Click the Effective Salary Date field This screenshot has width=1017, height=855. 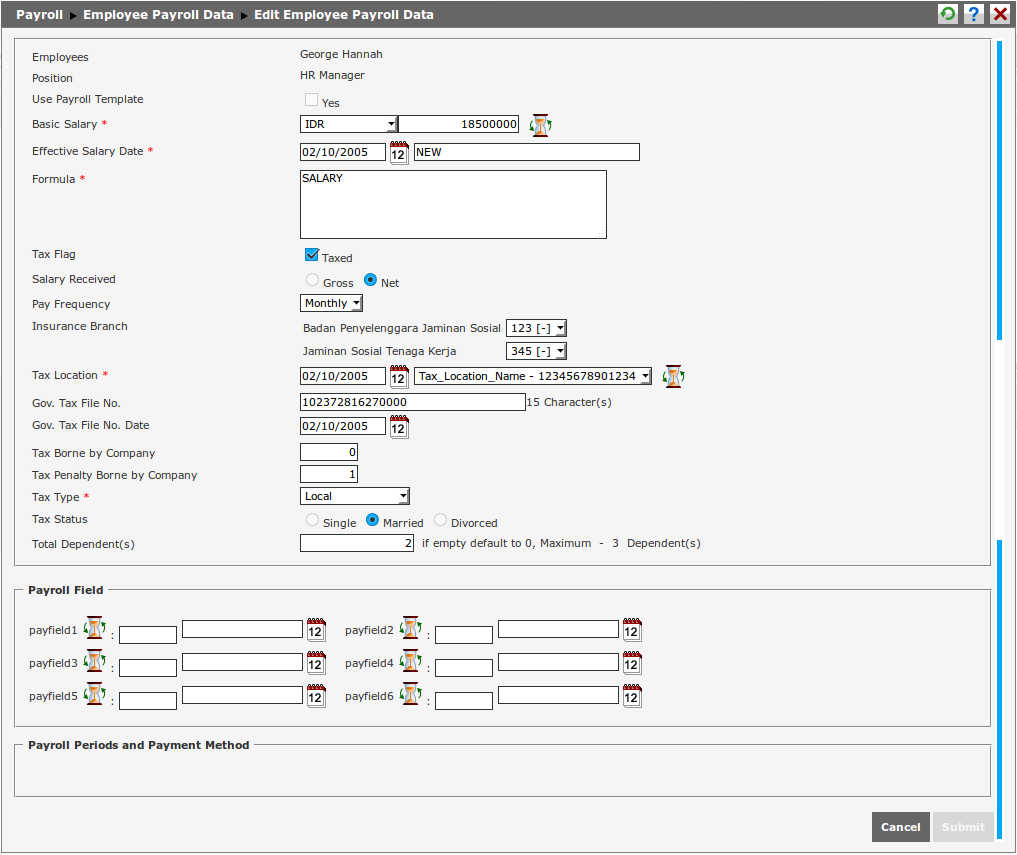[343, 152]
